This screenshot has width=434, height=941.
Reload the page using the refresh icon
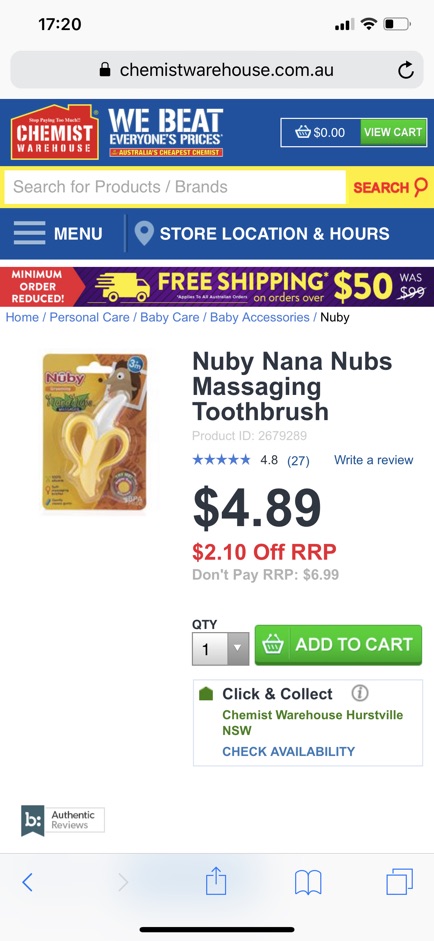click(x=406, y=70)
